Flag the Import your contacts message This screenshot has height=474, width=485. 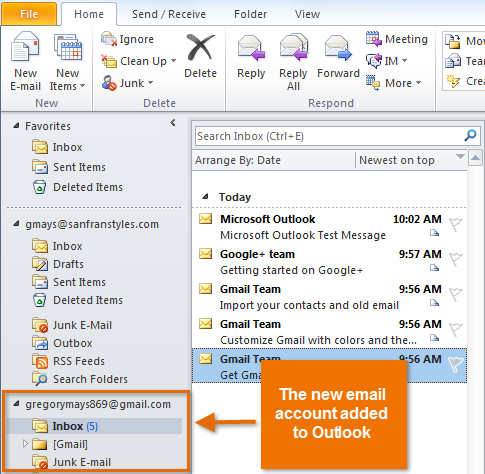click(455, 294)
